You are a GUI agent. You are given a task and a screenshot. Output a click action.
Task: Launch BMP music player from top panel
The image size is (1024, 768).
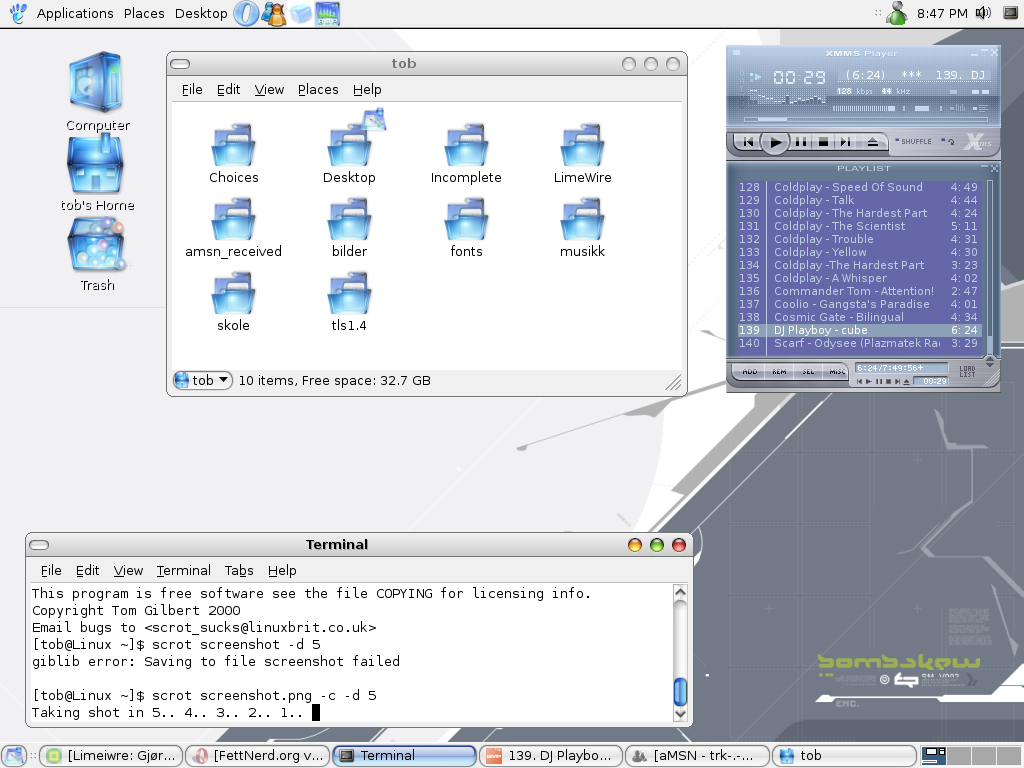[x=327, y=13]
